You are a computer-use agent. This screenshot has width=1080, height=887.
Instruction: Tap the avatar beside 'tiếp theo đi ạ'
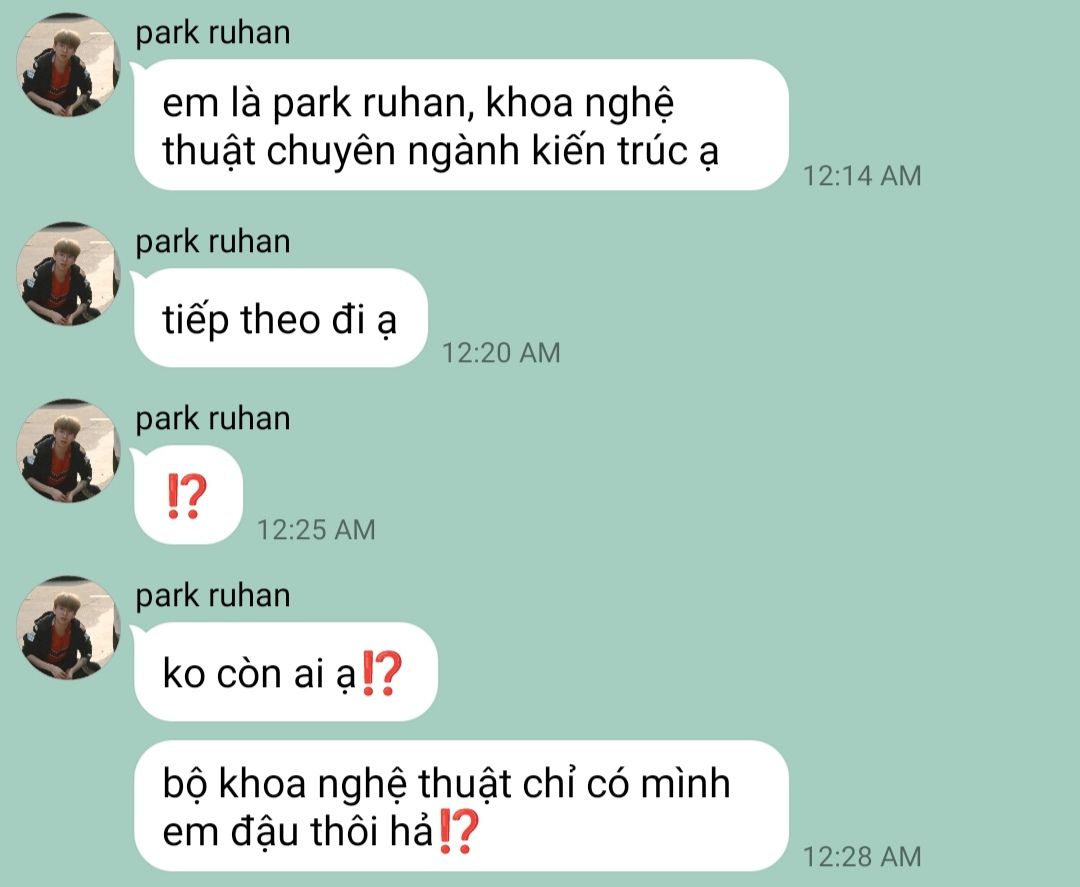68,273
